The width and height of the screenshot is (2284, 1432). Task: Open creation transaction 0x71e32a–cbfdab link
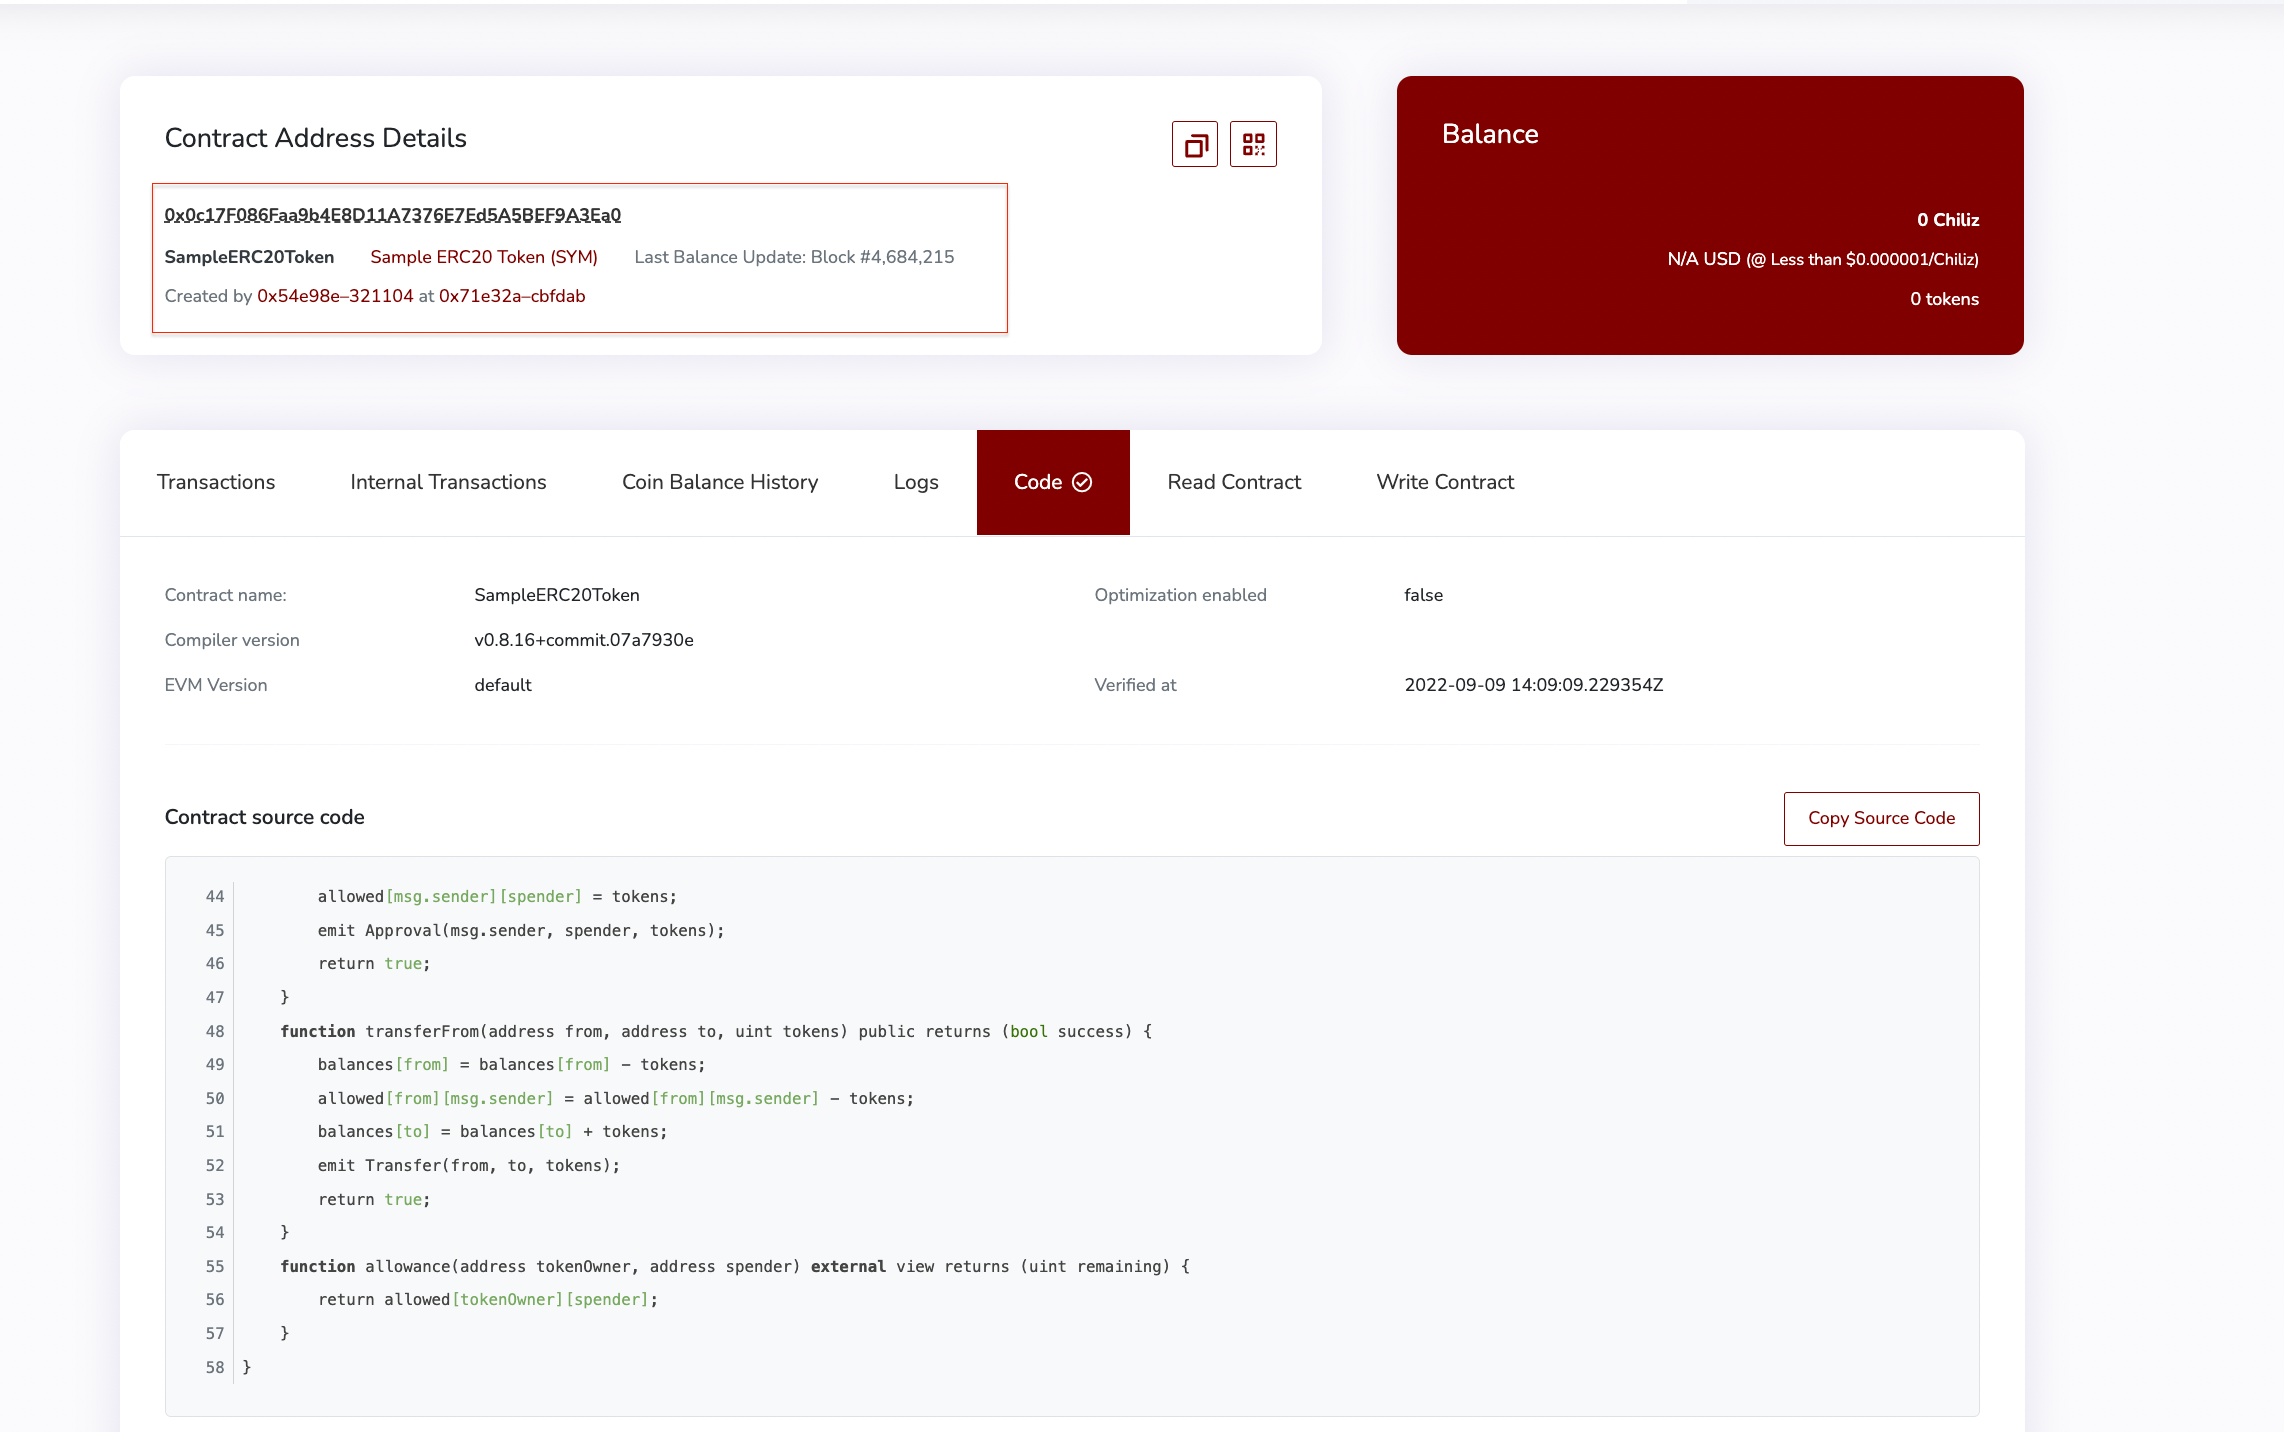[x=512, y=296]
